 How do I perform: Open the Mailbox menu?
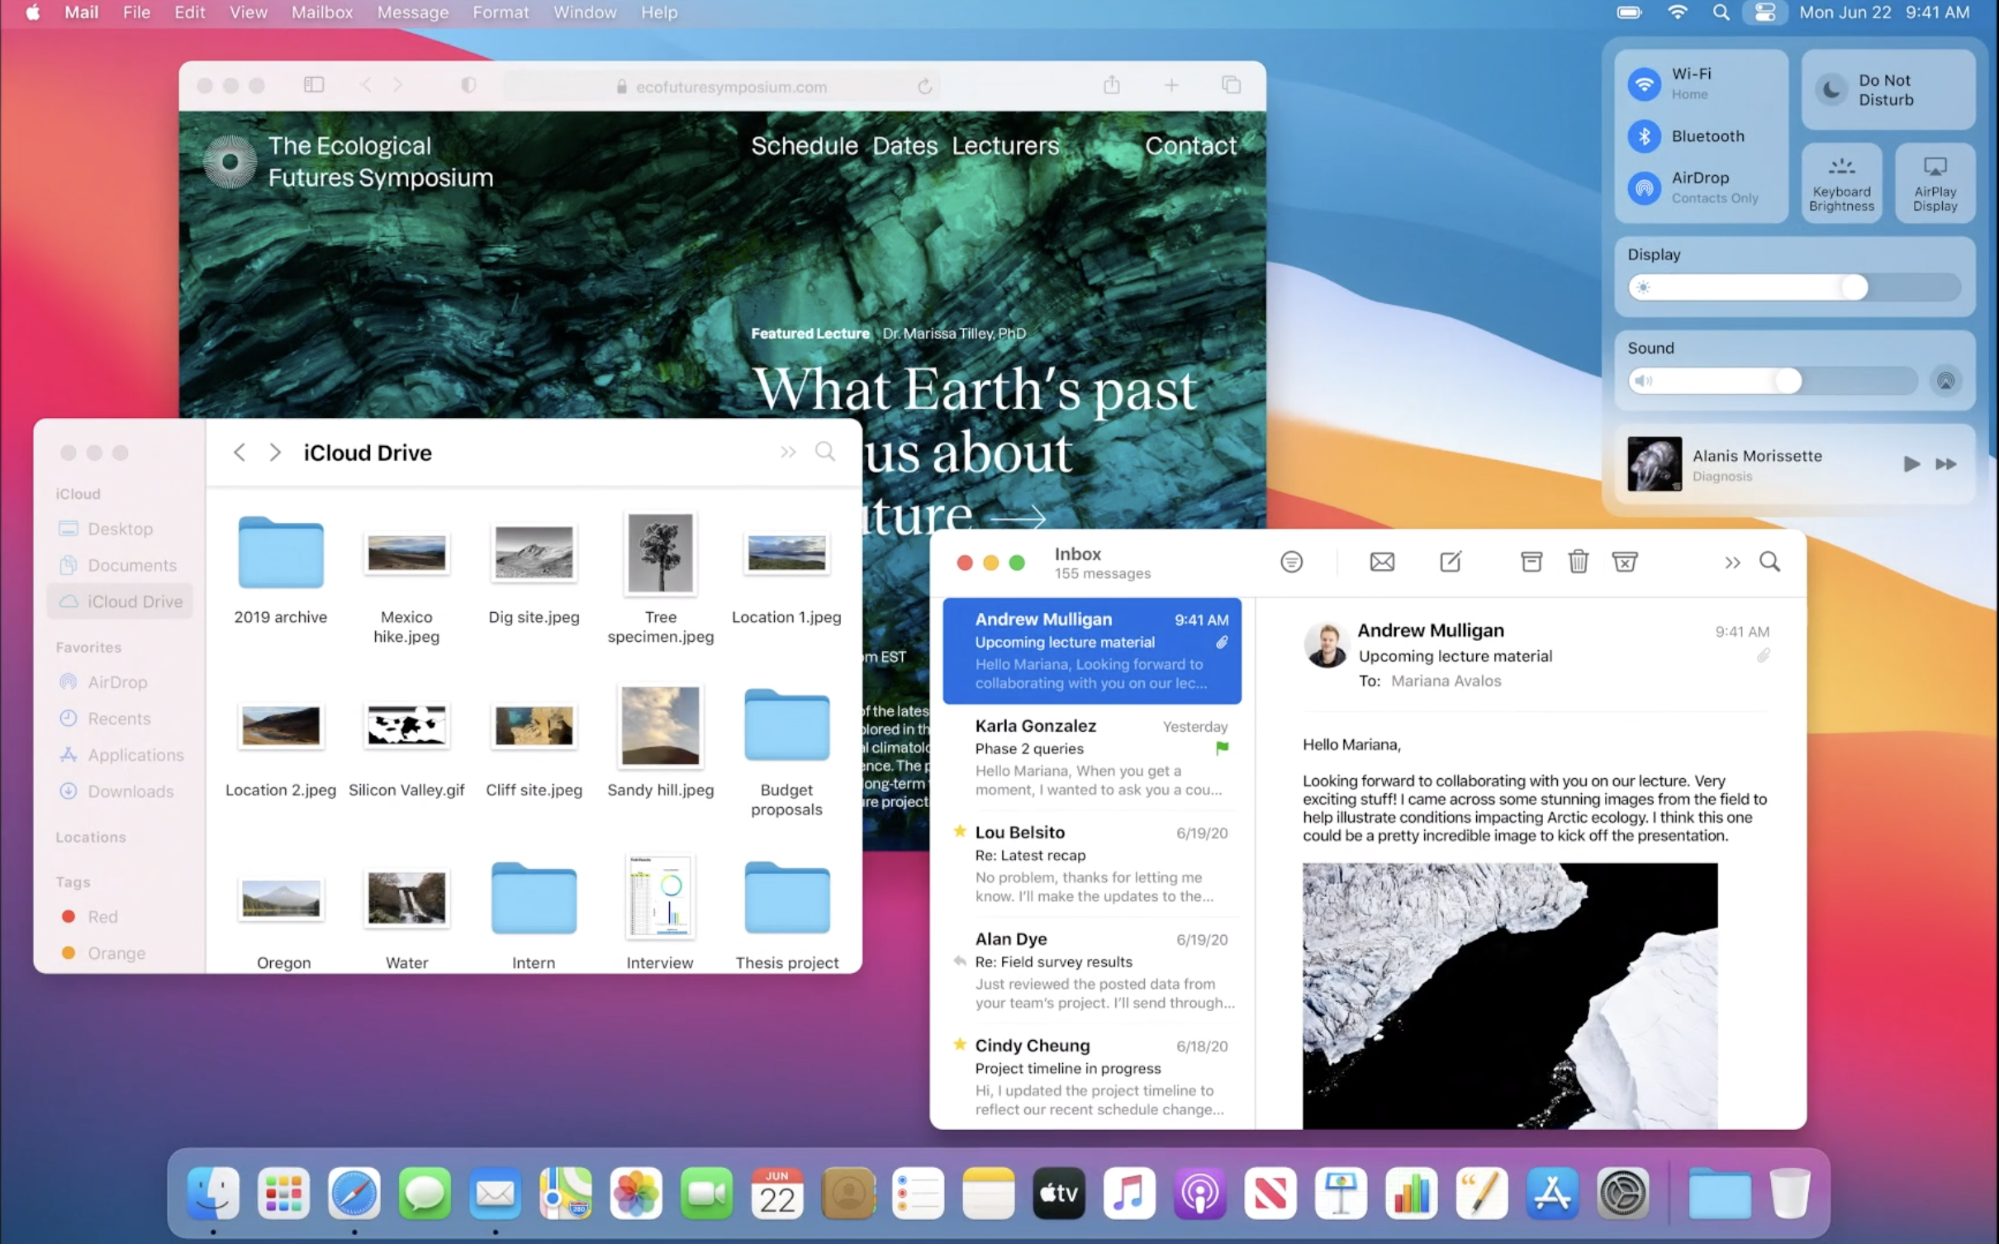point(321,12)
